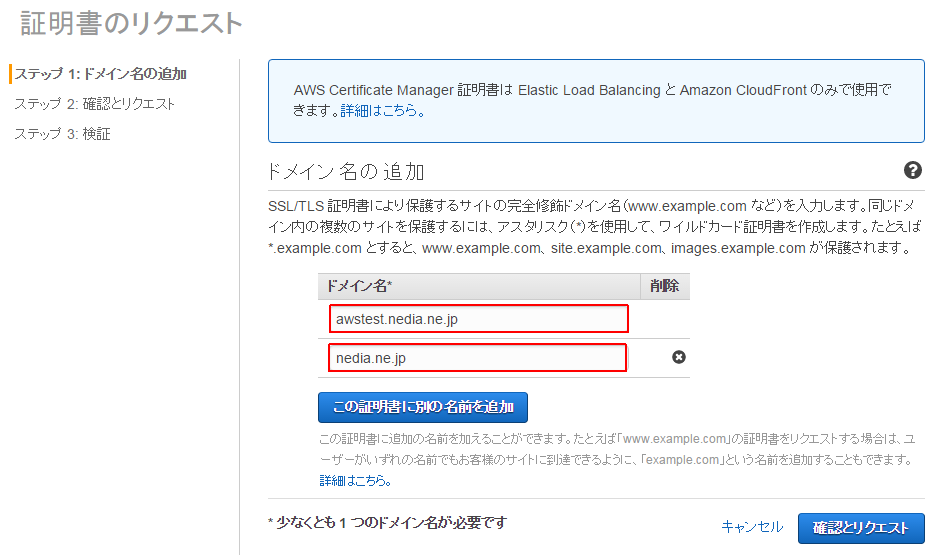Click この証明書に別の名前を追加 button
The height and width of the screenshot is (555, 936).
(423, 407)
